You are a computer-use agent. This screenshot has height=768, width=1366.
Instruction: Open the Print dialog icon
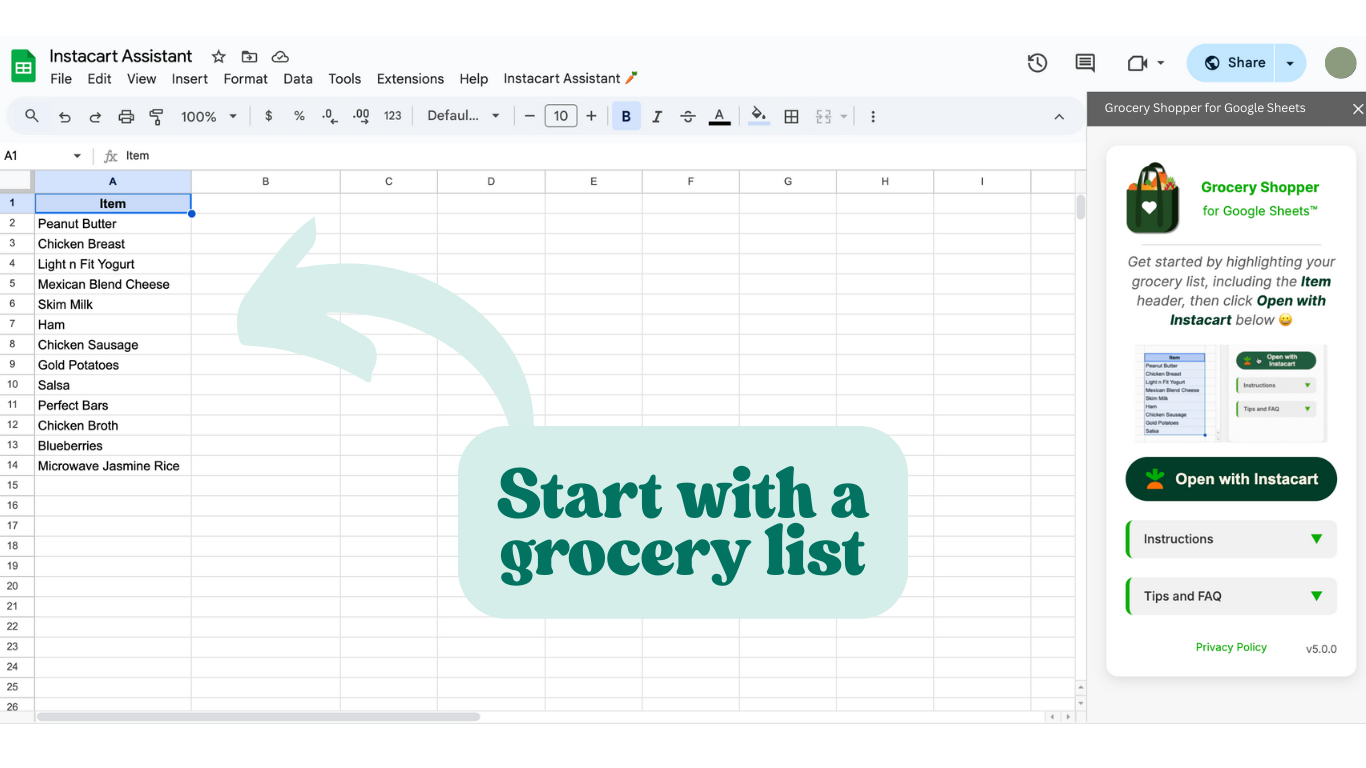tap(126, 116)
